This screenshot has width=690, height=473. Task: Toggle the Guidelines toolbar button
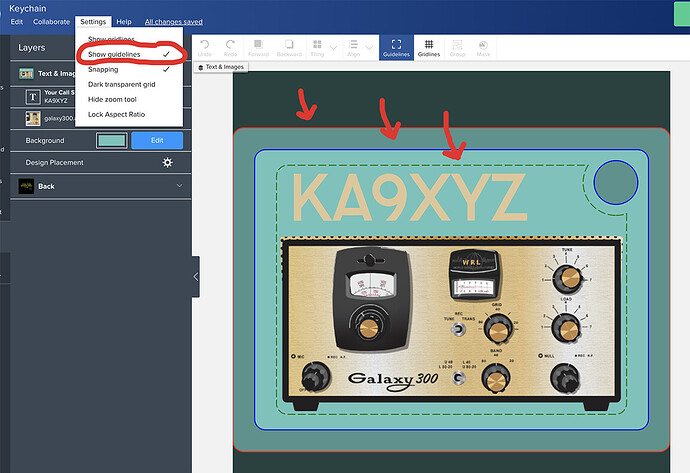click(x=396, y=48)
